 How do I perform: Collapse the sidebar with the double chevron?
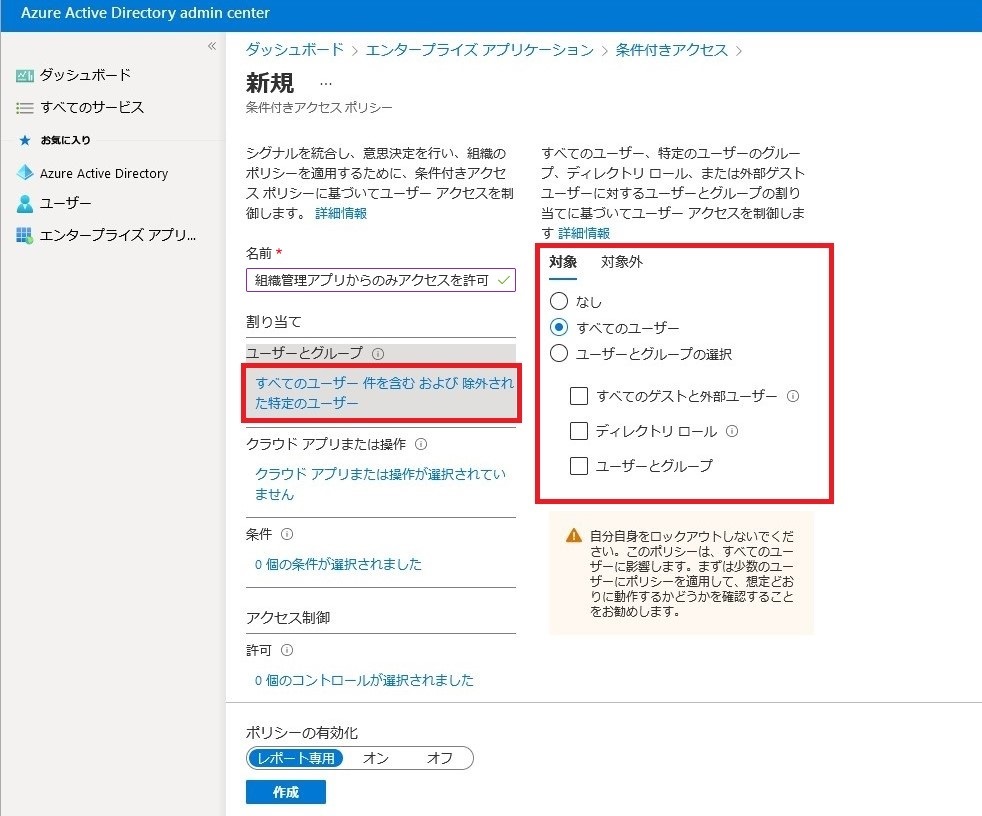pos(212,46)
